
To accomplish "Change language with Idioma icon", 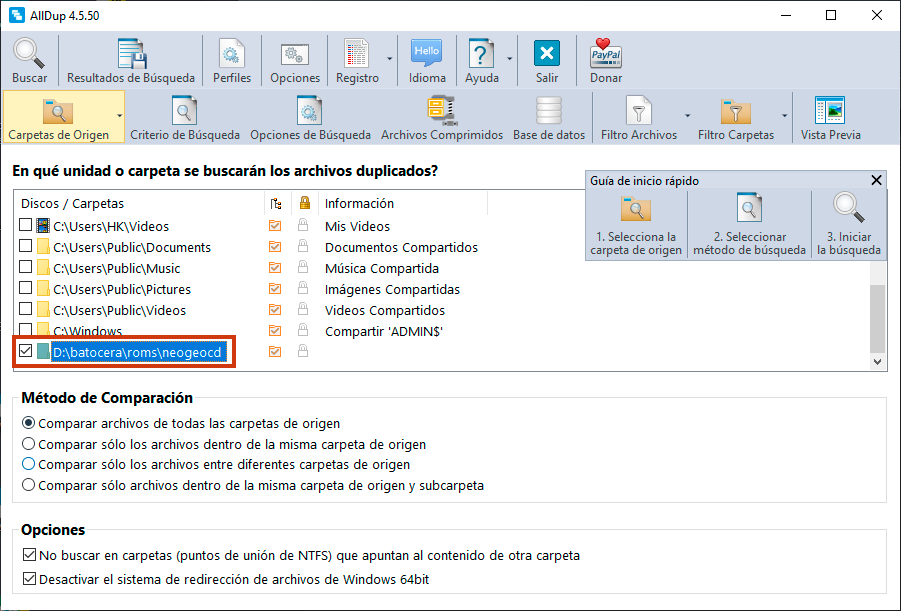I will pos(427,60).
